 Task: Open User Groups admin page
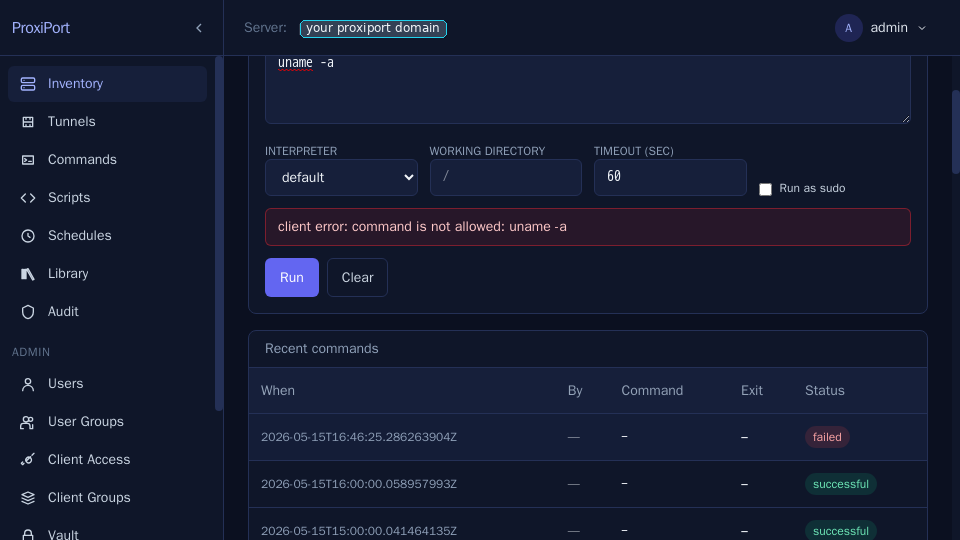[x=107, y=422]
